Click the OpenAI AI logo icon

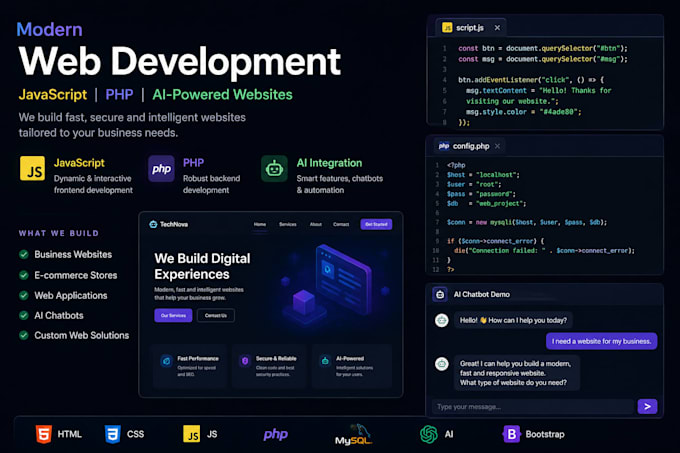pos(429,434)
